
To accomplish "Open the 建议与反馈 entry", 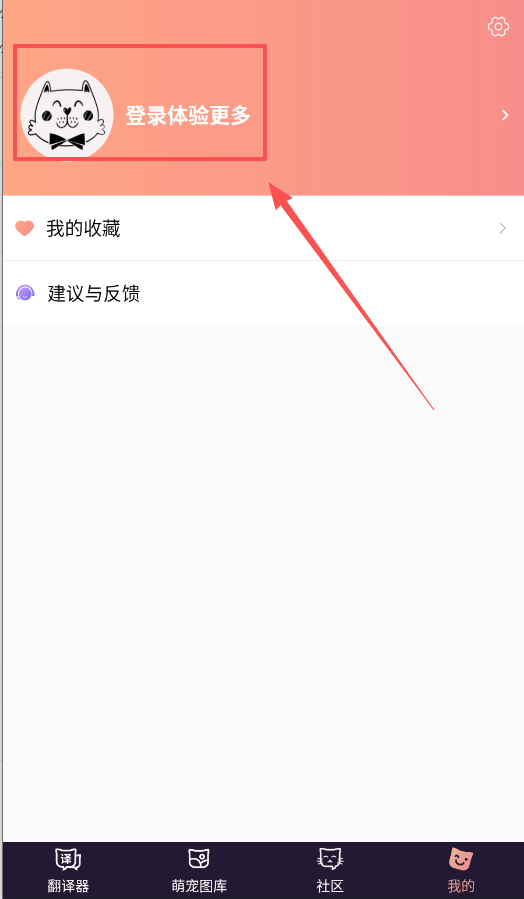I will coord(264,293).
